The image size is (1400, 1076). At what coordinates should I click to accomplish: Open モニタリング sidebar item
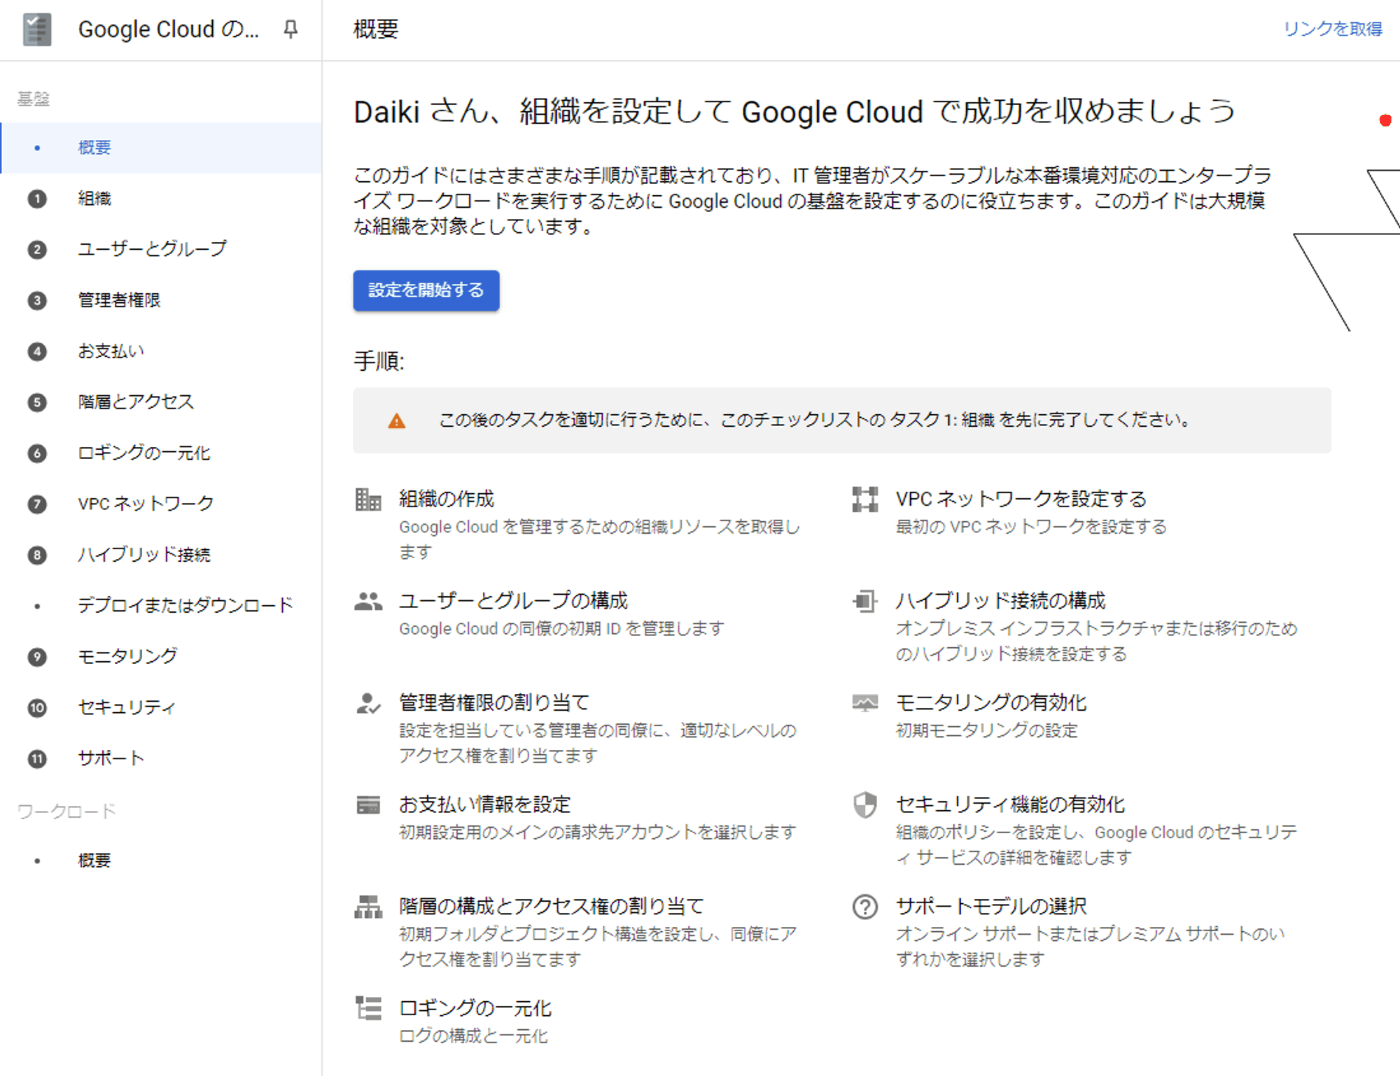(x=161, y=657)
